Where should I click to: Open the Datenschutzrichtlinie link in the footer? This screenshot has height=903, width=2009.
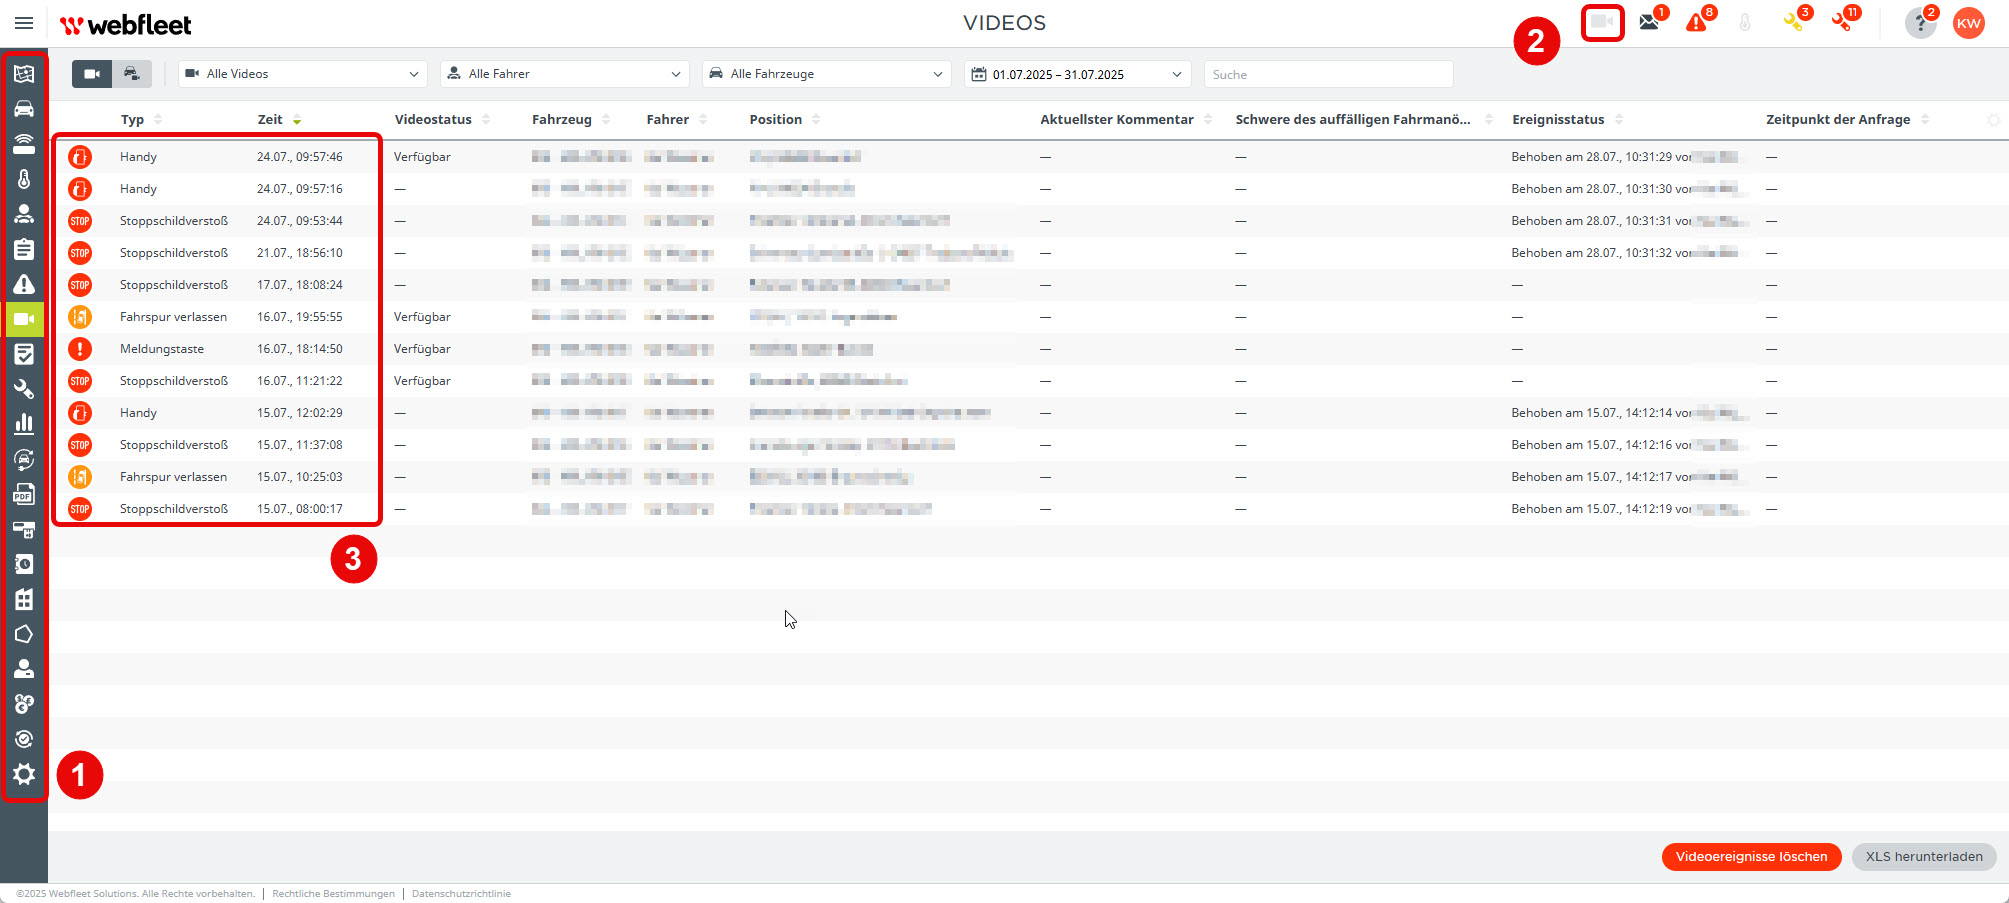(x=461, y=893)
